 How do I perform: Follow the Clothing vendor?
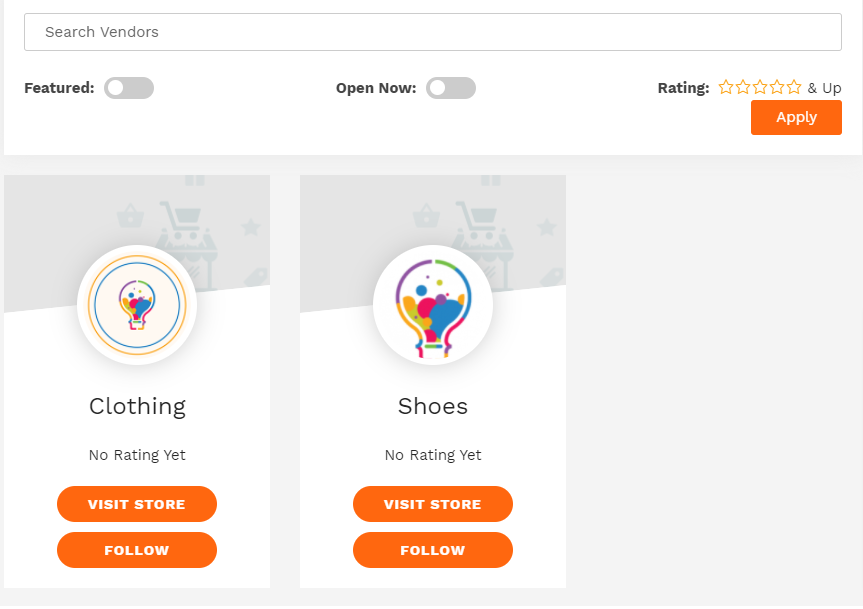point(137,550)
